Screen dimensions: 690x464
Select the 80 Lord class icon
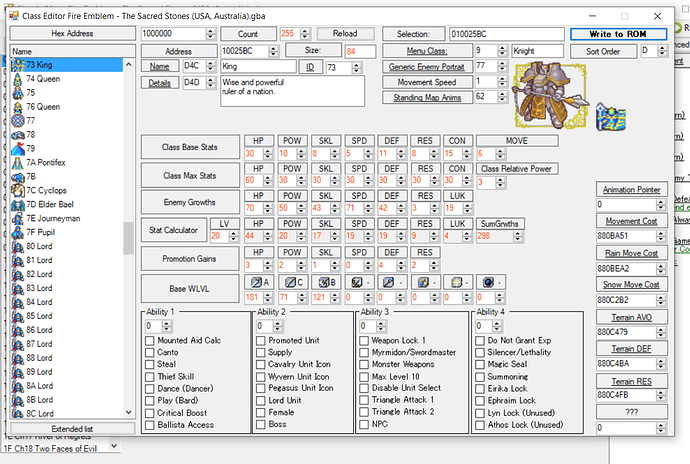click(18, 246)
